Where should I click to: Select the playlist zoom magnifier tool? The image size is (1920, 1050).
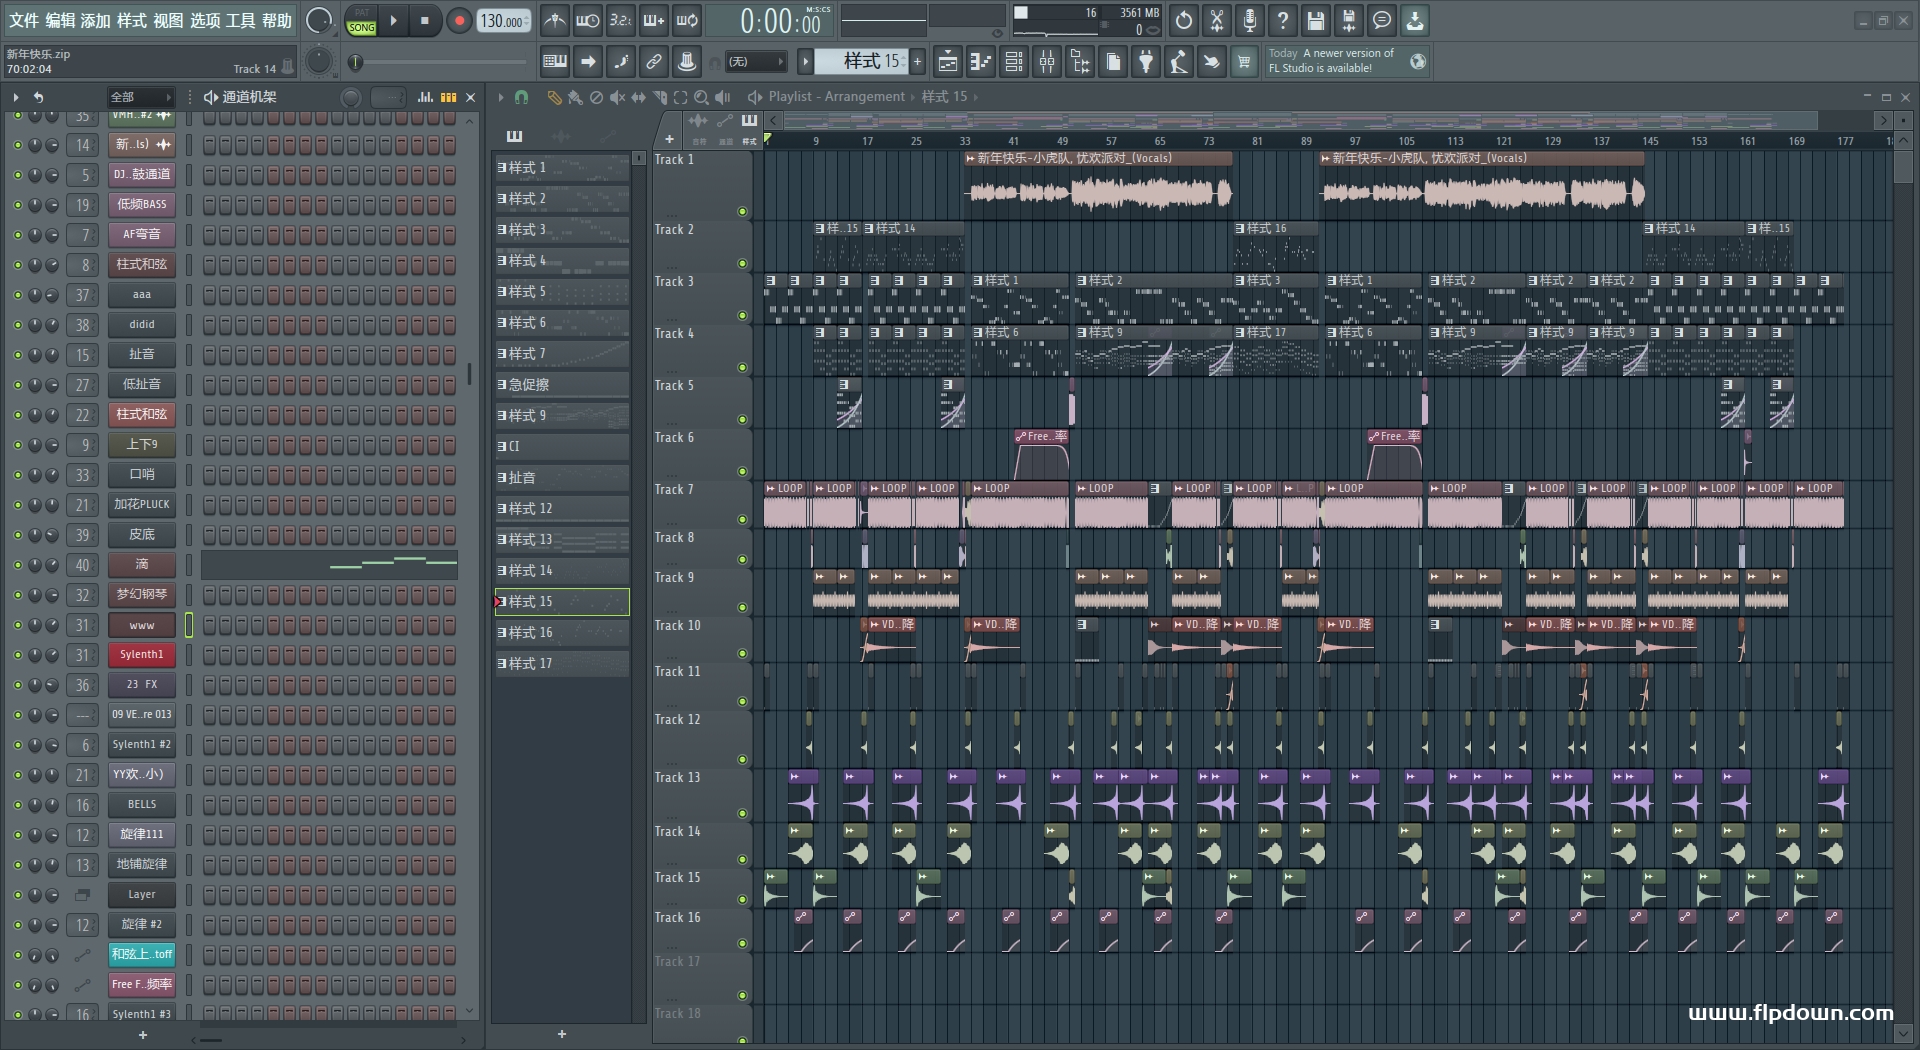[701, 97]
